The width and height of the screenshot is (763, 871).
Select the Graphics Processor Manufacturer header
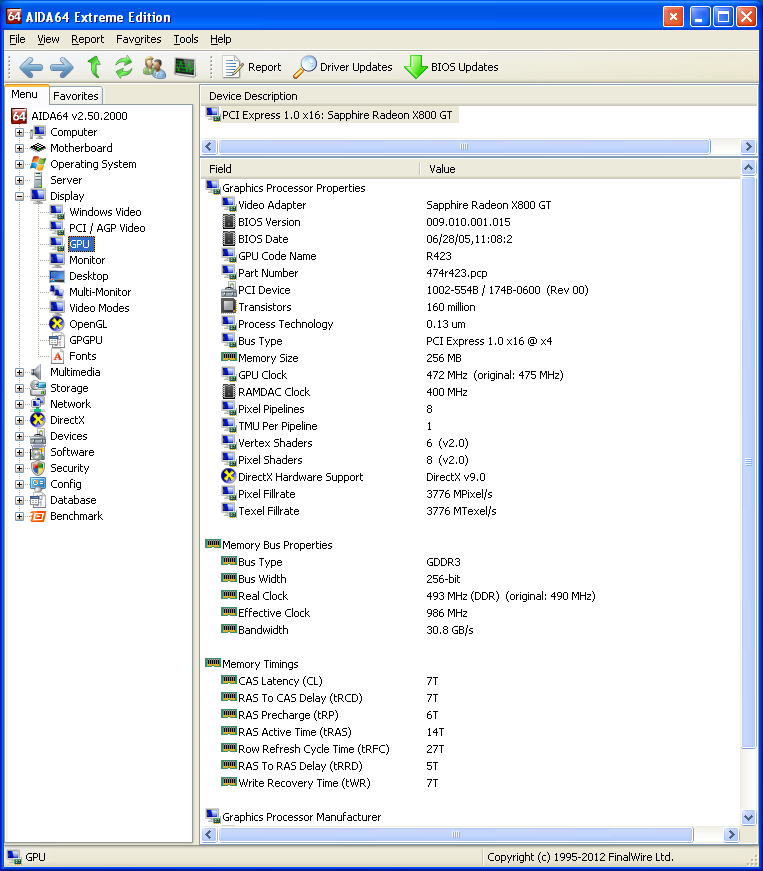[x=302, y=817]
